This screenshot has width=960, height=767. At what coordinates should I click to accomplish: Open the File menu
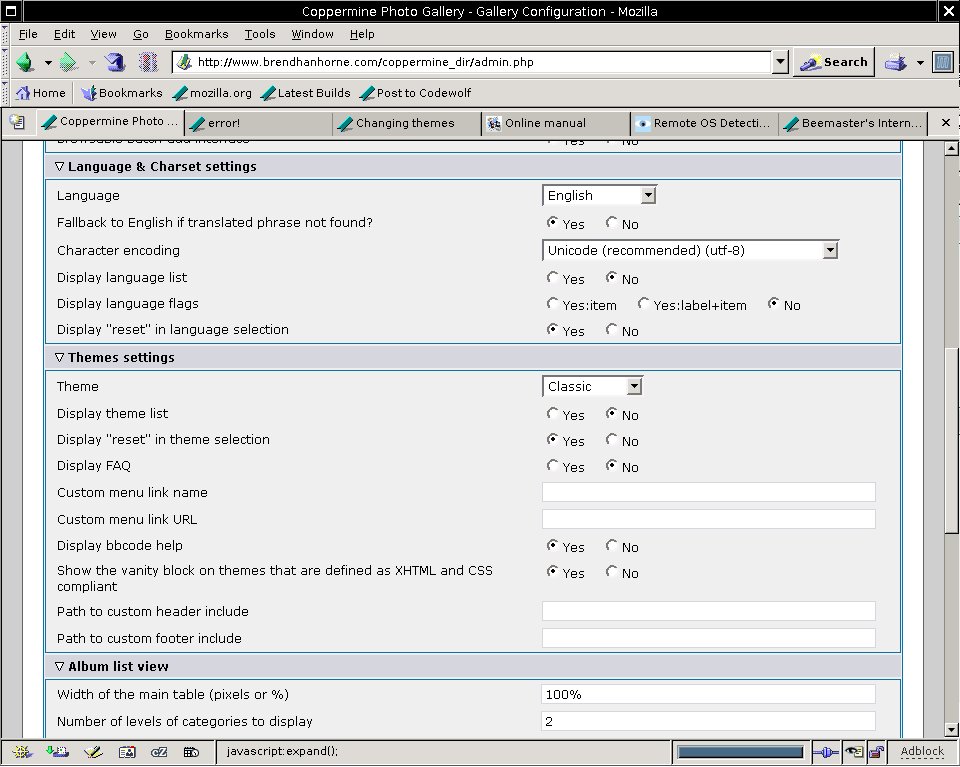[x=28, y=34]
